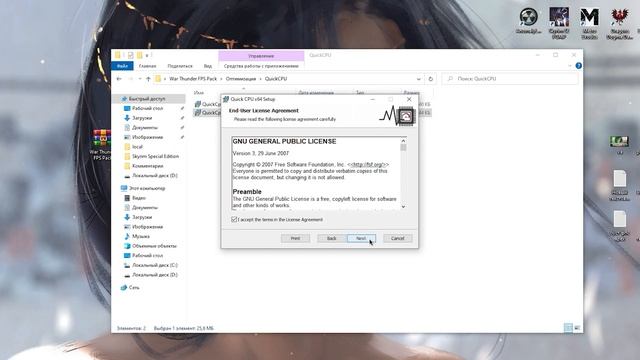Image resolution: width=640 pixels, height=360 pixels.
Task: Open Изображения under Quick access
Action: (x=147, y=137)
